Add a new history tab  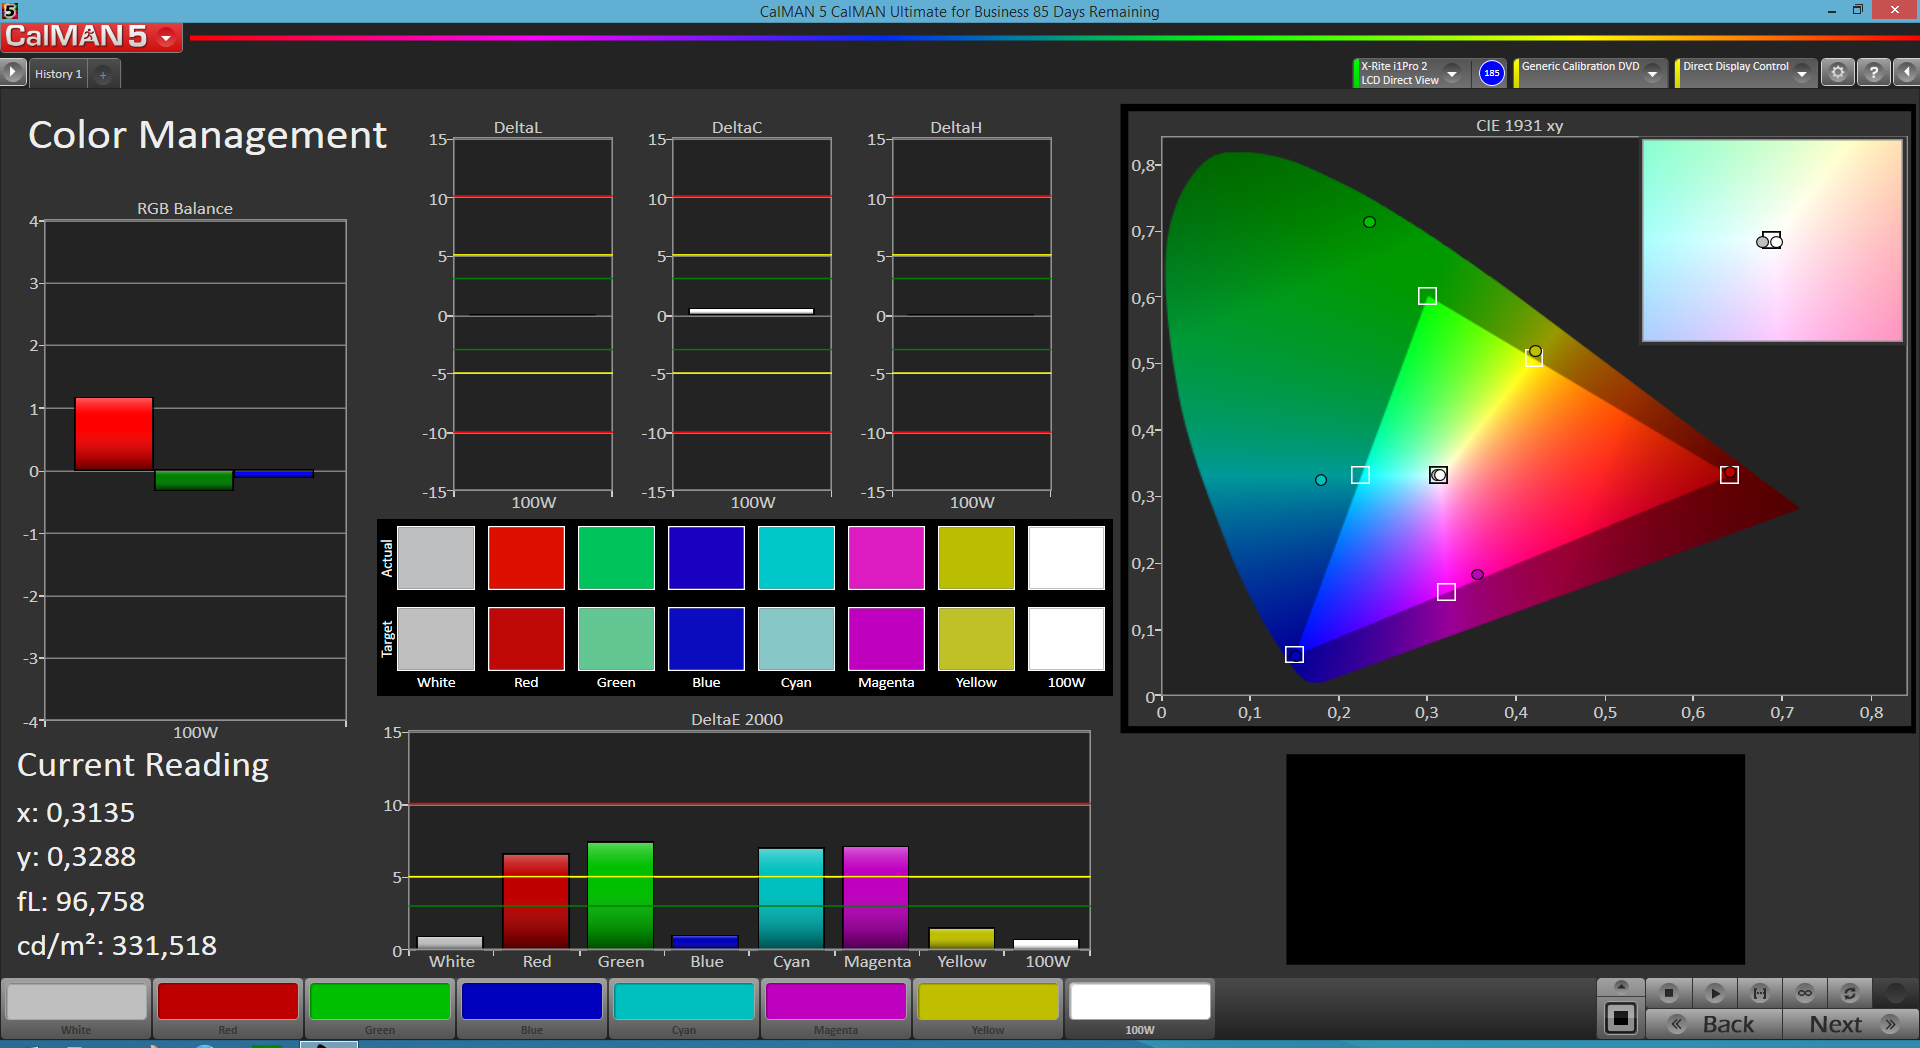pyautogui.click(x=103, y=75)
